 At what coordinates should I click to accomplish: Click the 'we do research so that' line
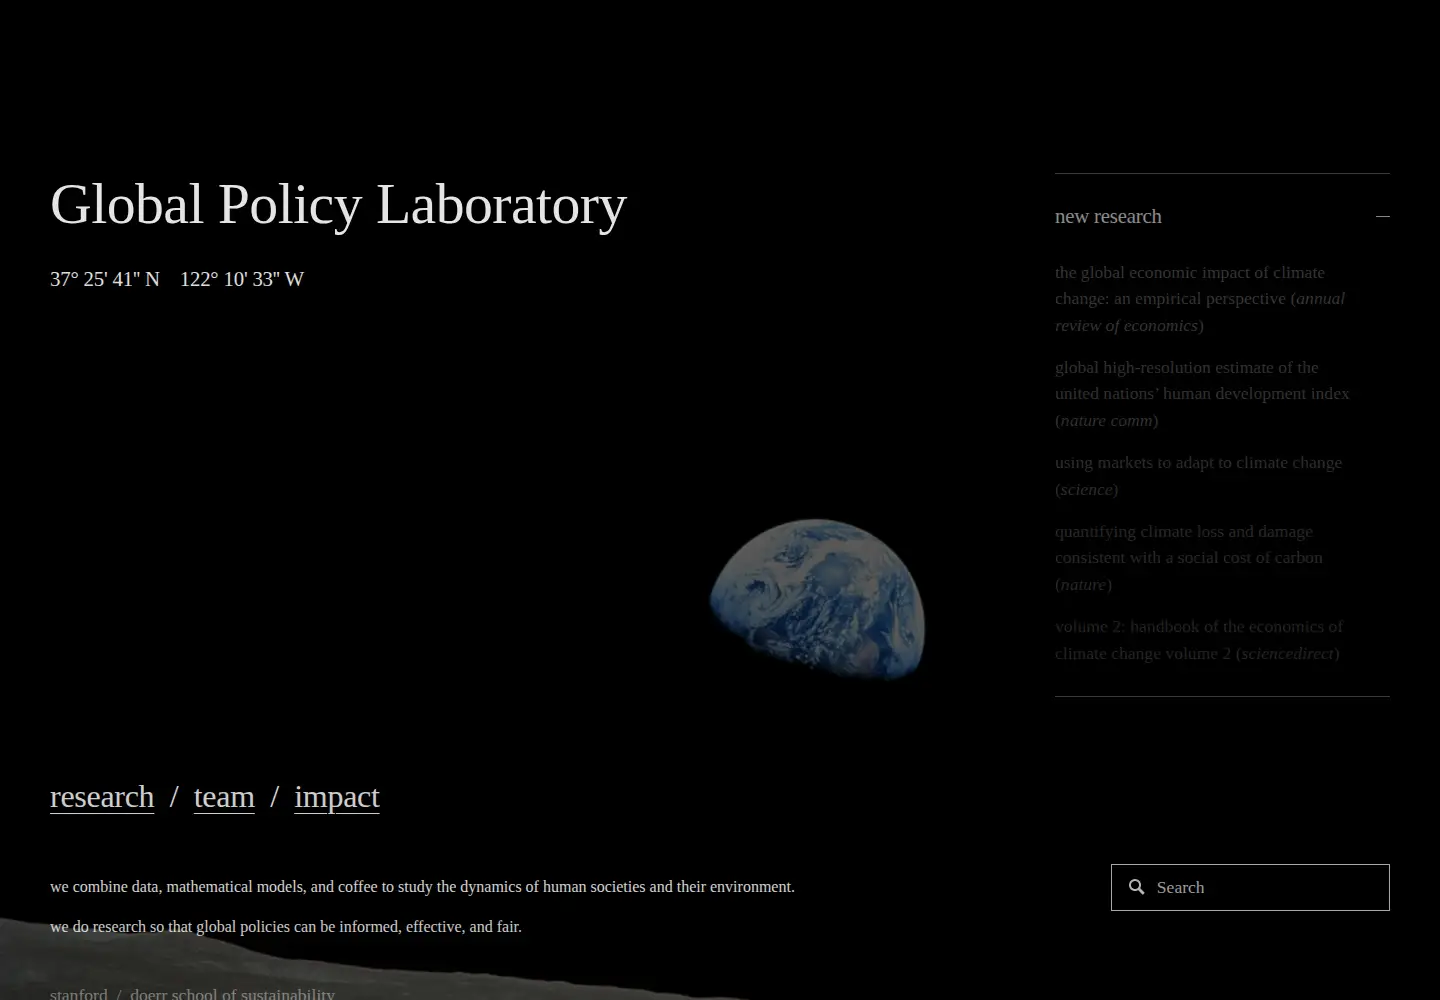[x=286, y=927]
